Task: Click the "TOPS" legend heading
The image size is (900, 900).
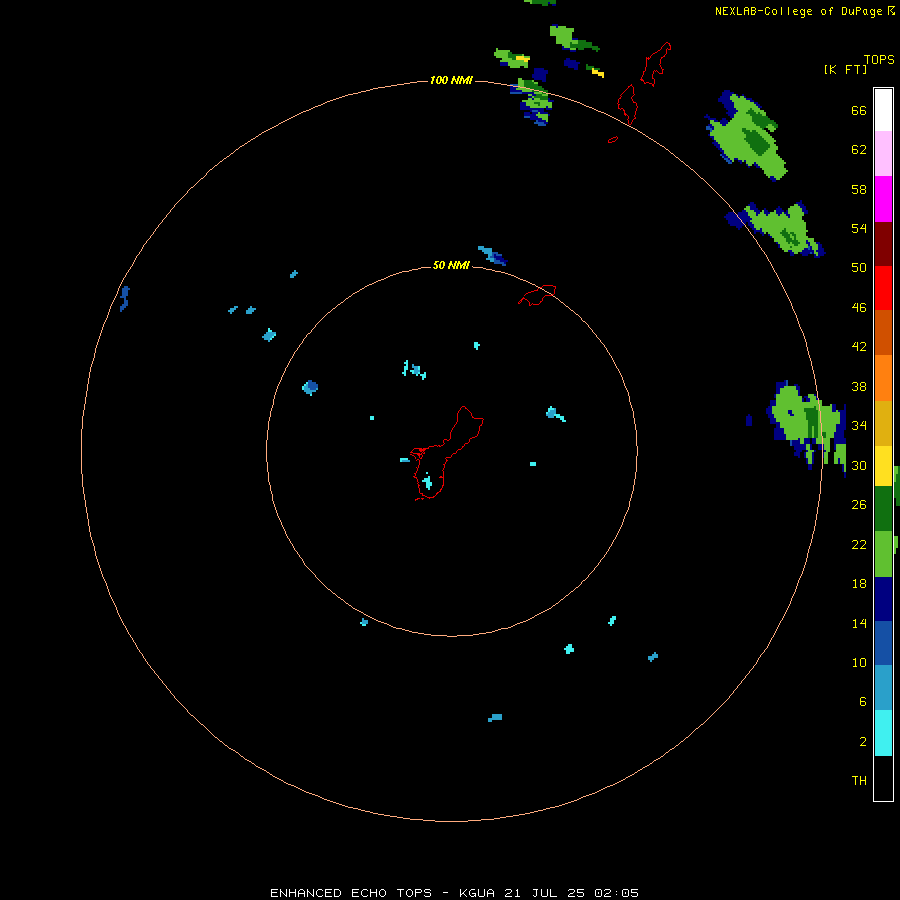Action: tap(879, 59)
